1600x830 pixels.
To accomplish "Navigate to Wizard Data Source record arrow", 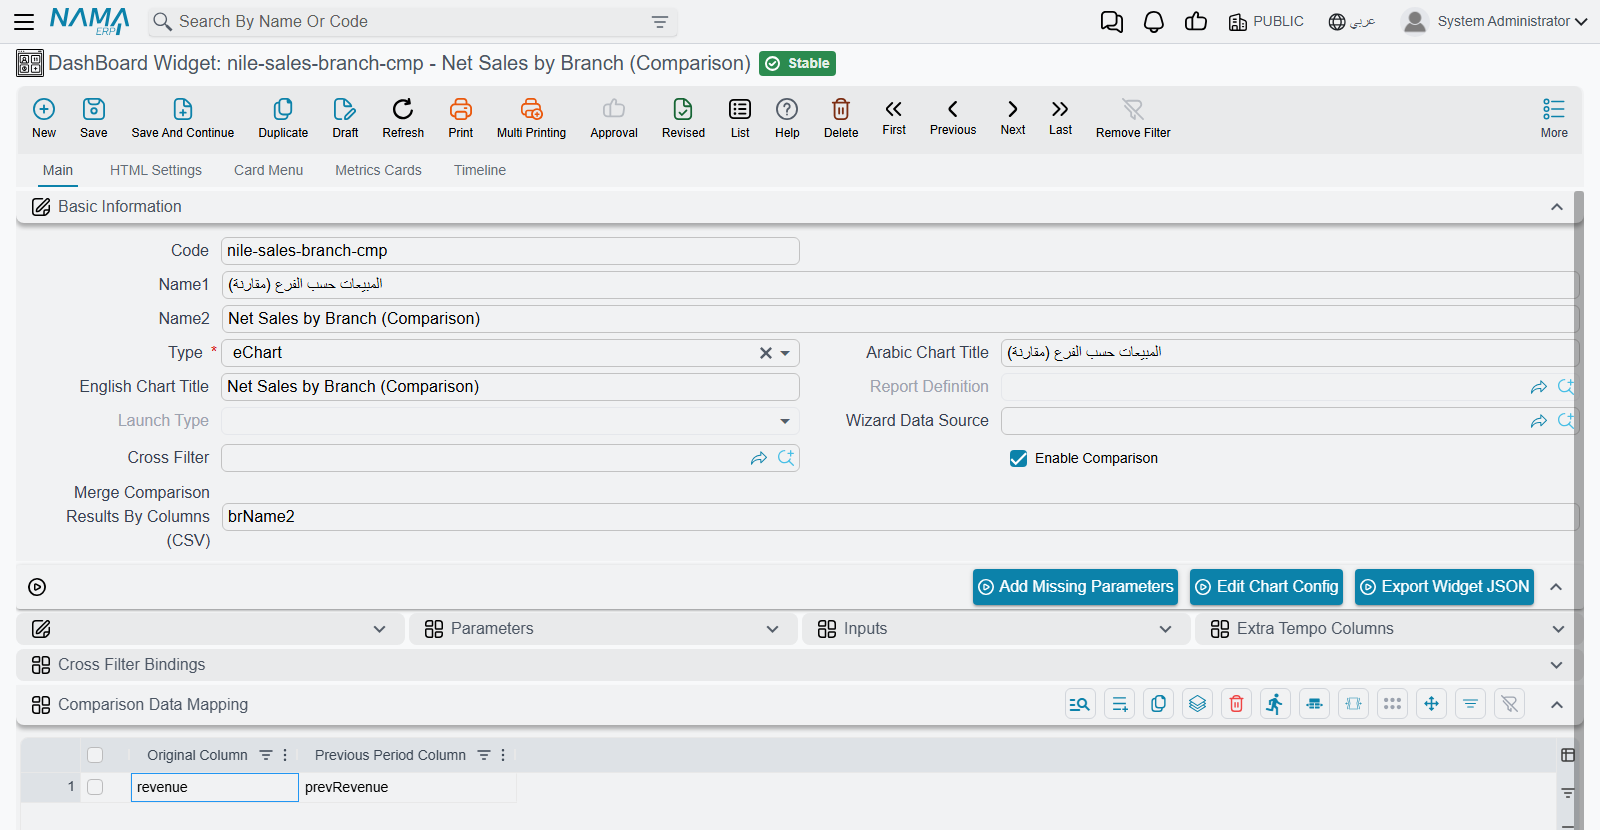I will tap(1539, 421).
